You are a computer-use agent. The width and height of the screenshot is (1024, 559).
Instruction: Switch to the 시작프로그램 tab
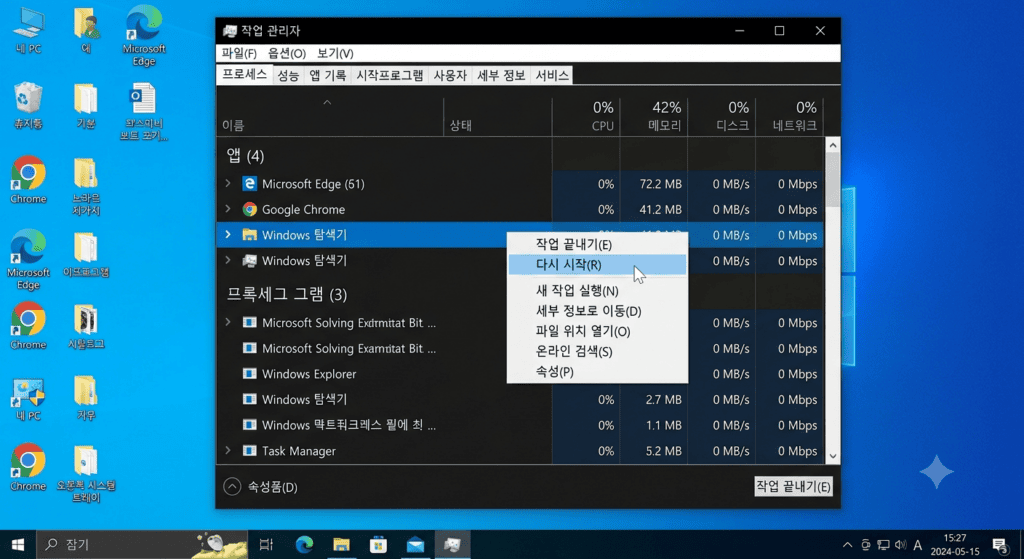point(390,76)
